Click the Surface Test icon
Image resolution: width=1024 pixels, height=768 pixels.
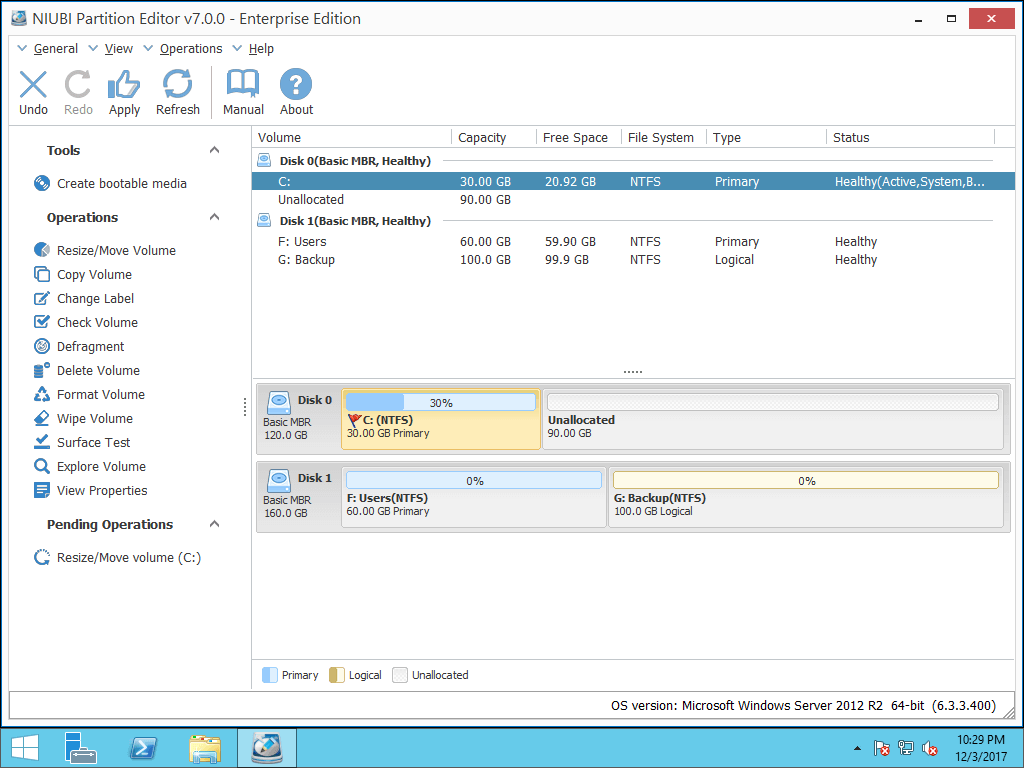pyautogui.click(x=42, y=442)
